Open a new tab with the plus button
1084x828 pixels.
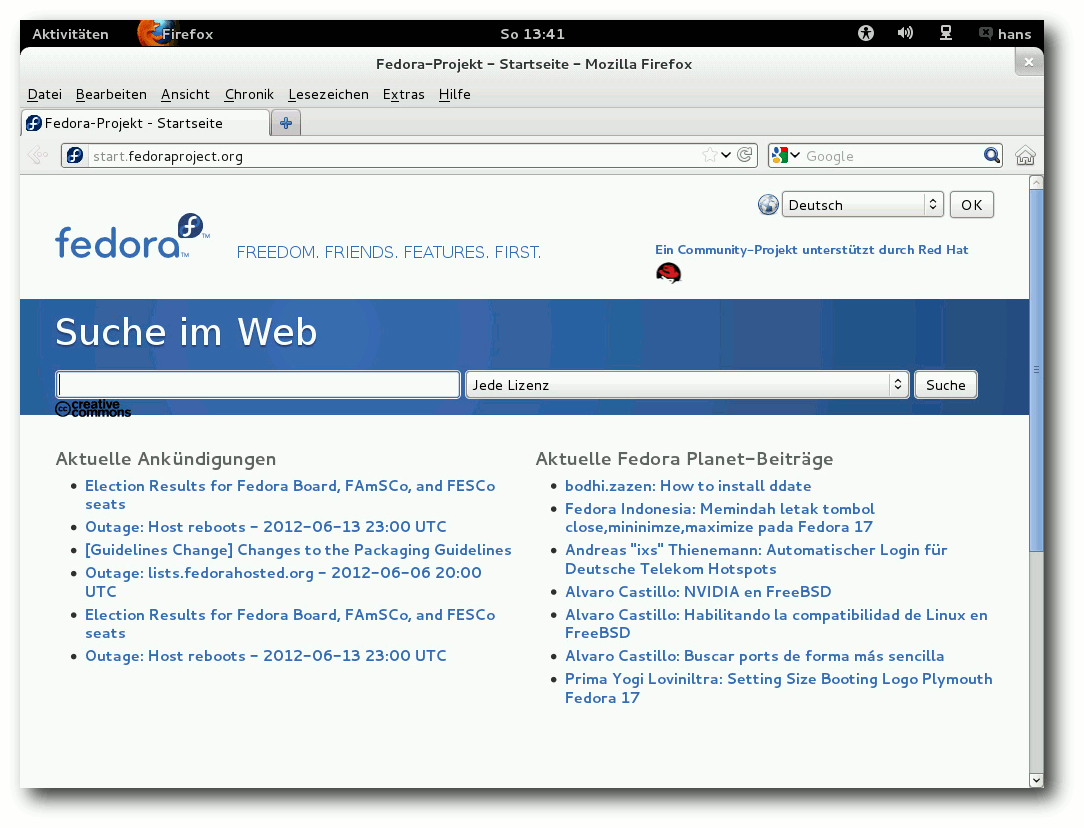click(x=286, y=123)
